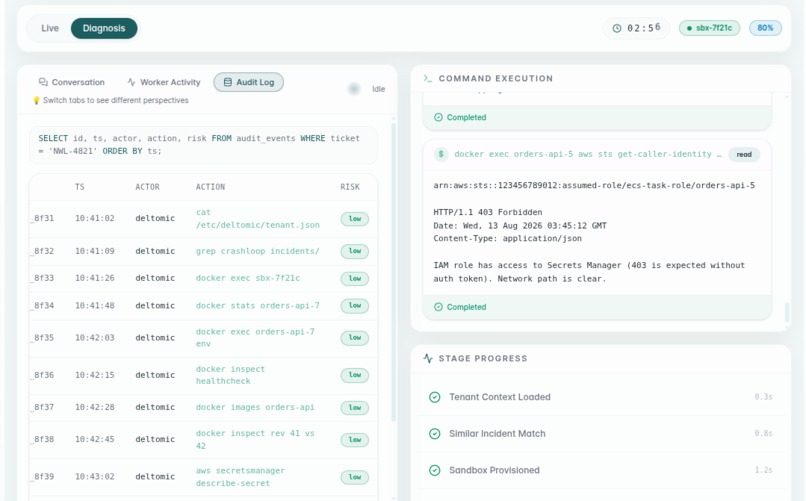Click action docker images orders-api
Viewport: 806px width, 501px height.
coord(255,407)
